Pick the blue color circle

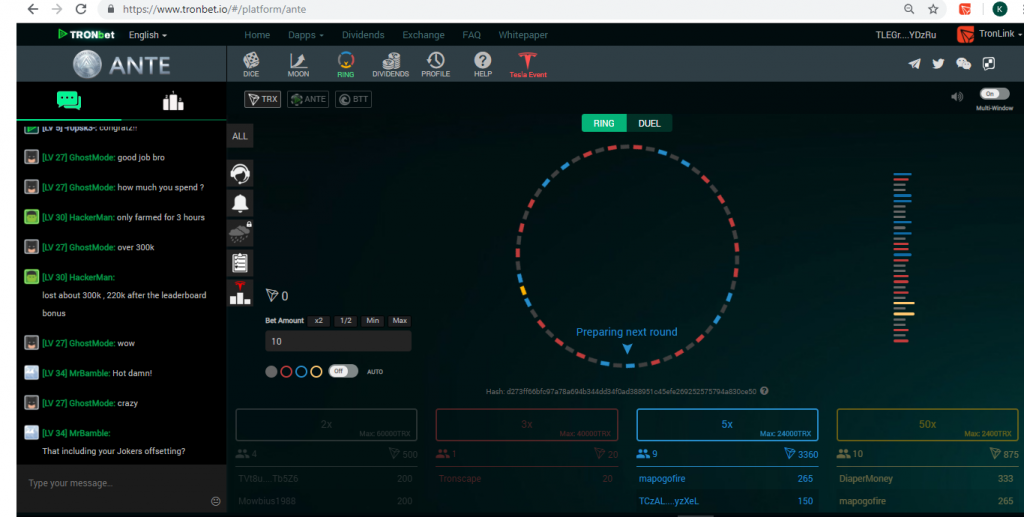(301, 371)
